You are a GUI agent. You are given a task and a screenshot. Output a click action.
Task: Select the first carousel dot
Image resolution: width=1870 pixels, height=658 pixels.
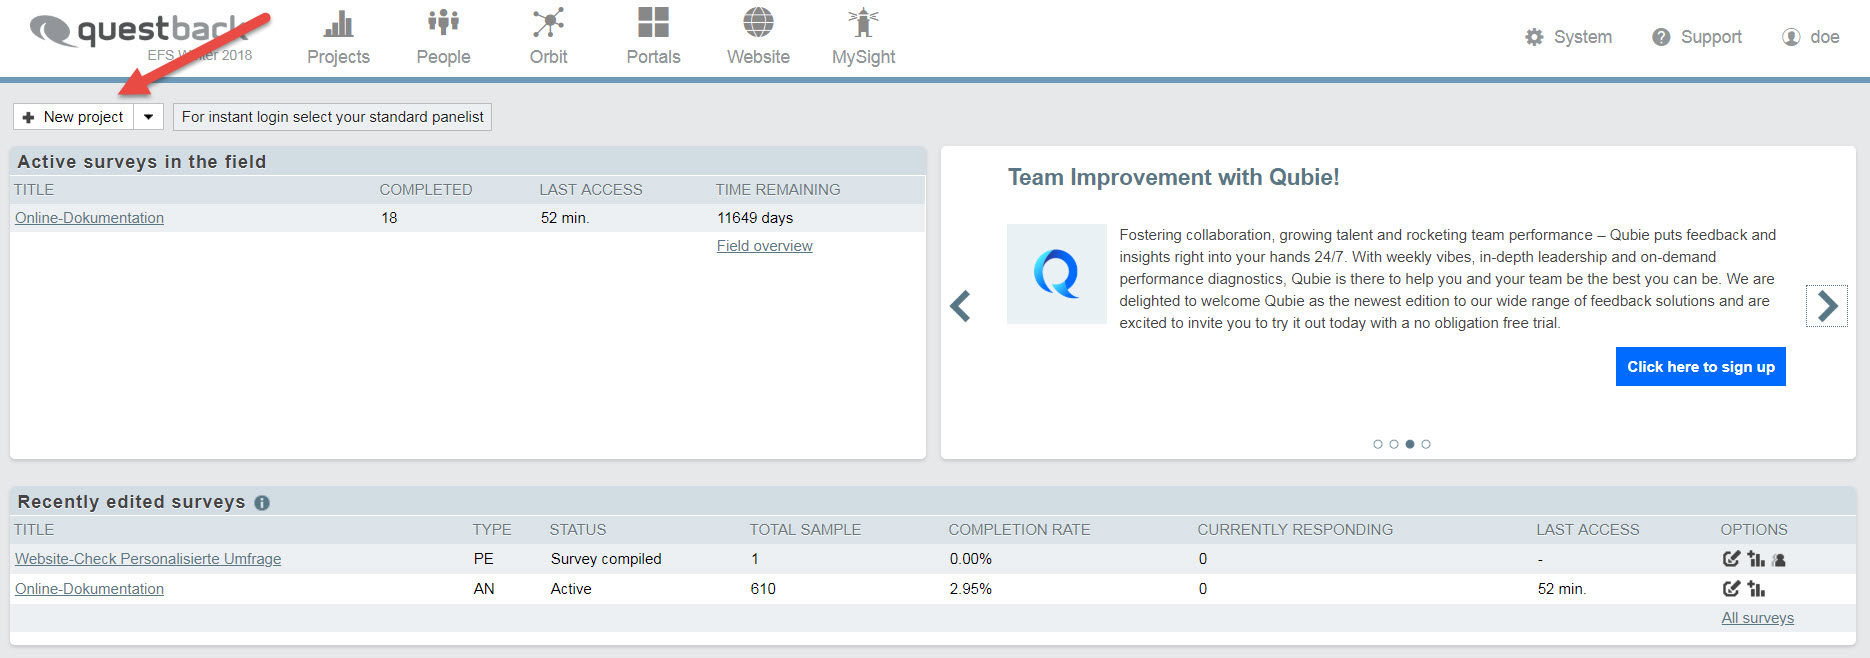point(1378,444)
